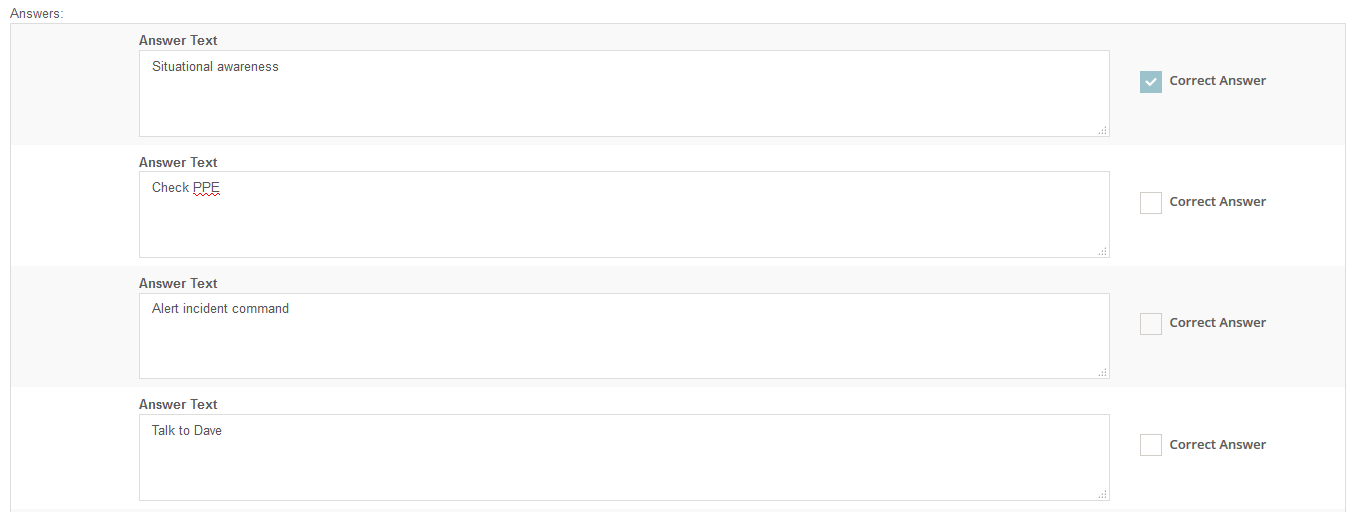Click Correct Answer label beside Situational awareness
The image size is (1356, 512).
[x=1217, y=81]
